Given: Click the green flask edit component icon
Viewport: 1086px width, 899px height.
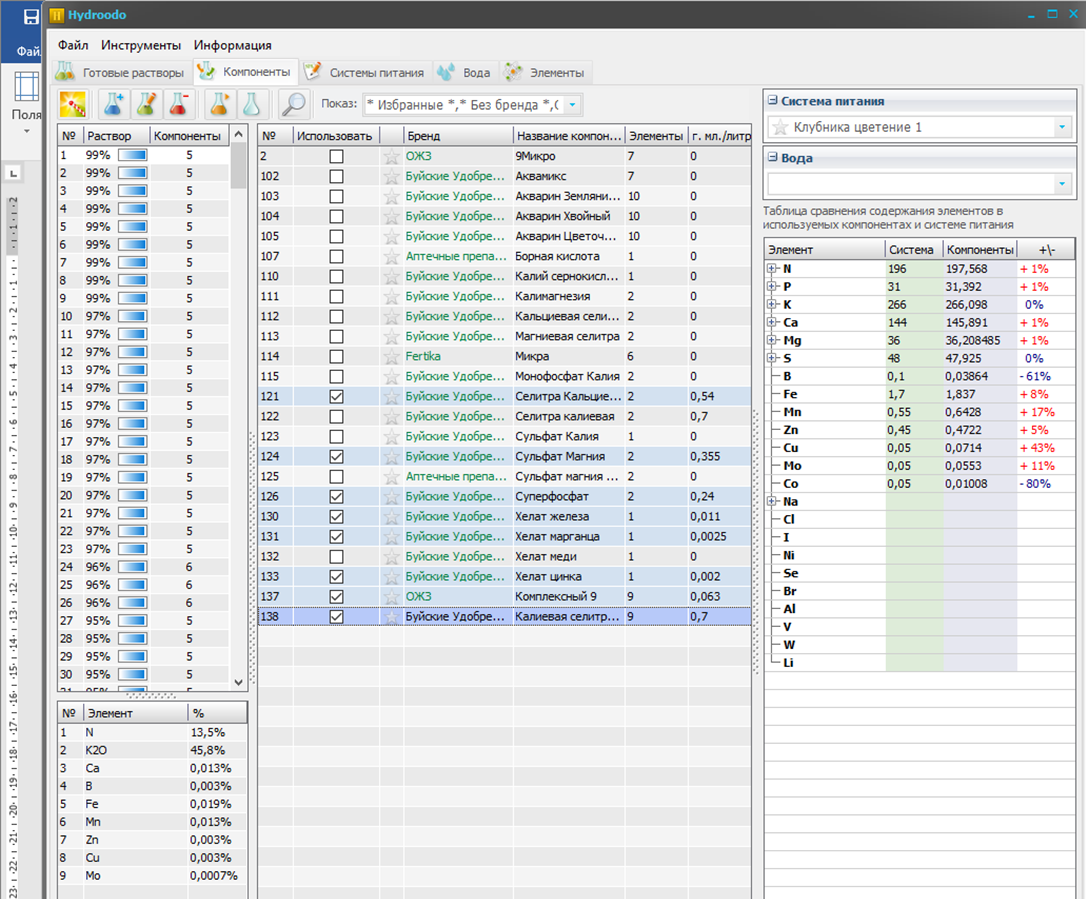Looking at the screenshot, I should tap(146, 104).
